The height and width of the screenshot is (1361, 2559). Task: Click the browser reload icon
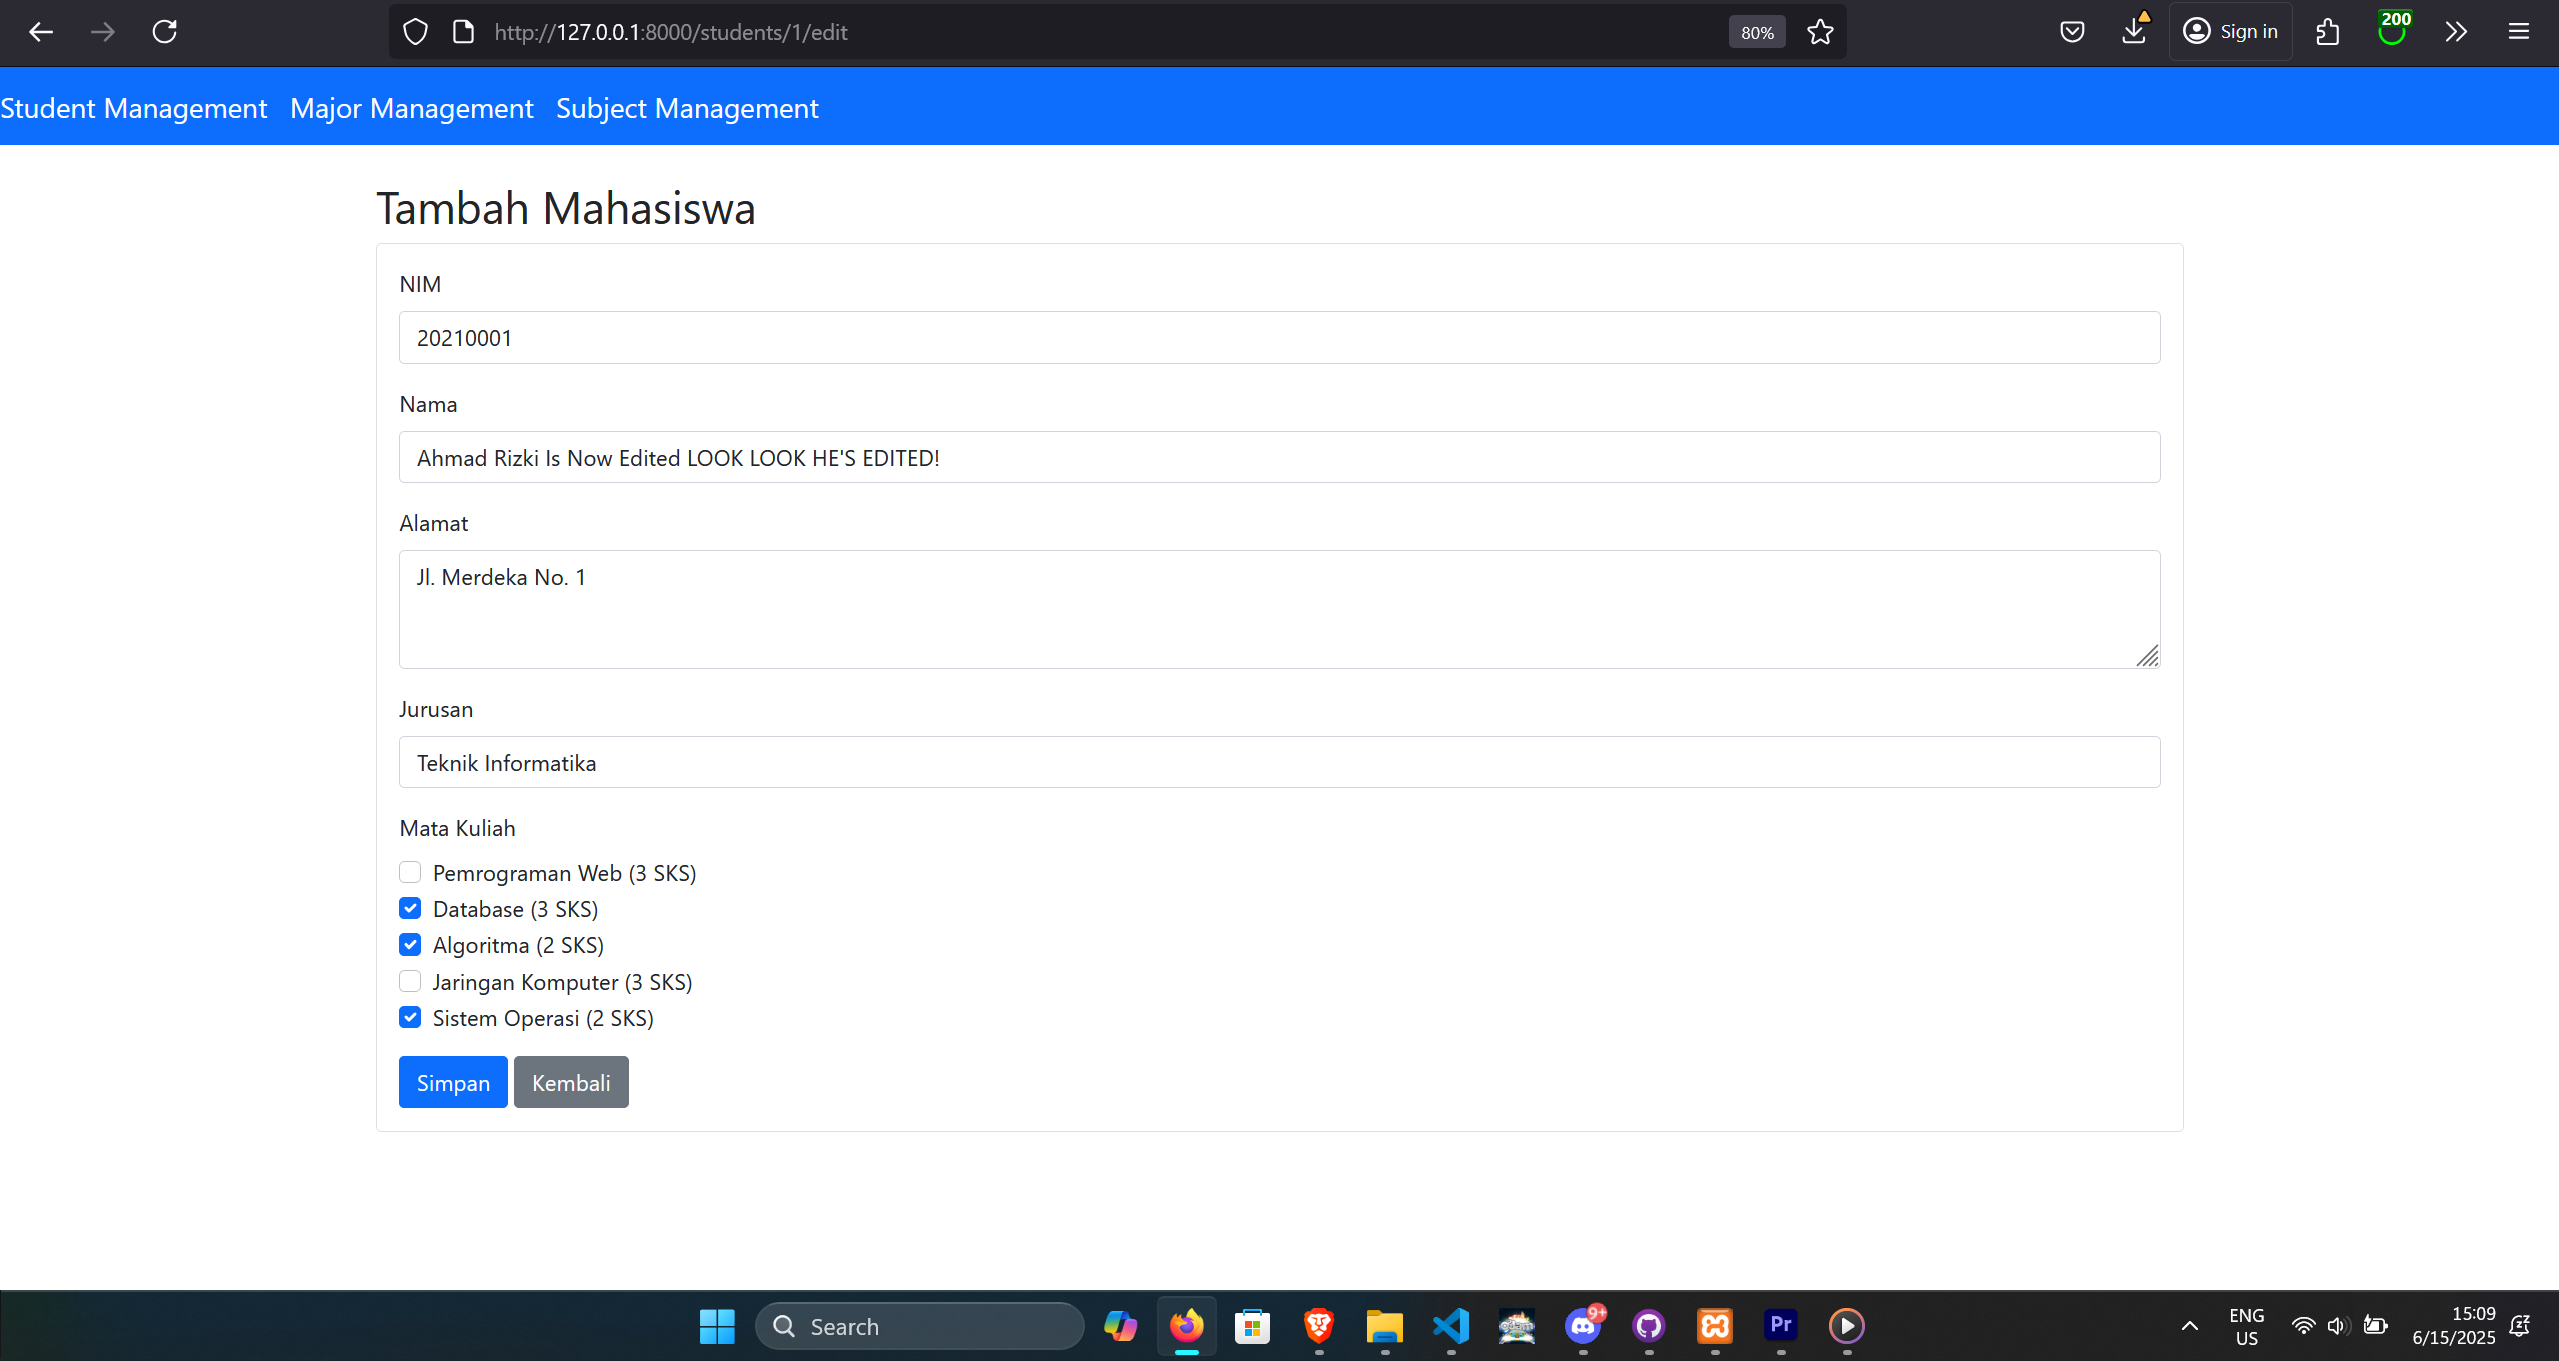coord(165,32)
